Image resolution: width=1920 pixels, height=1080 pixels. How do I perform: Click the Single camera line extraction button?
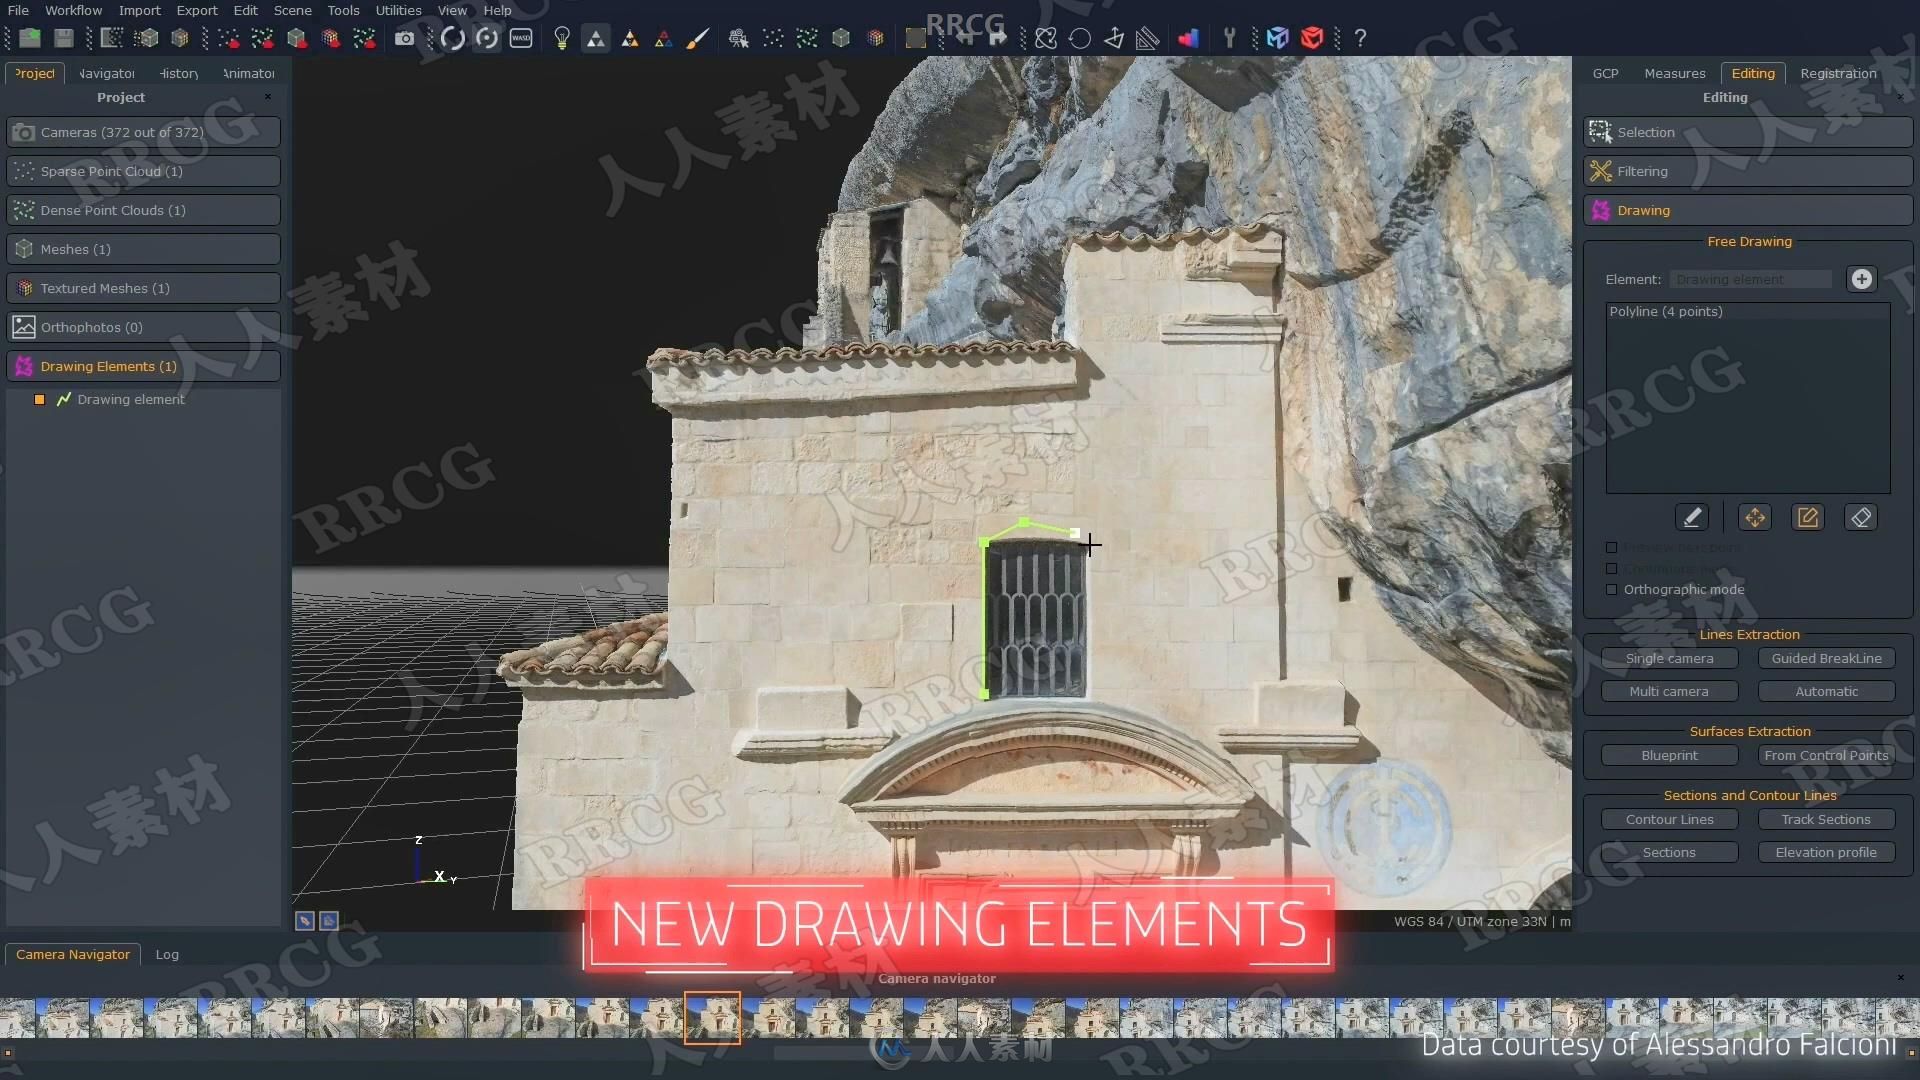[x=1669, y=657]
